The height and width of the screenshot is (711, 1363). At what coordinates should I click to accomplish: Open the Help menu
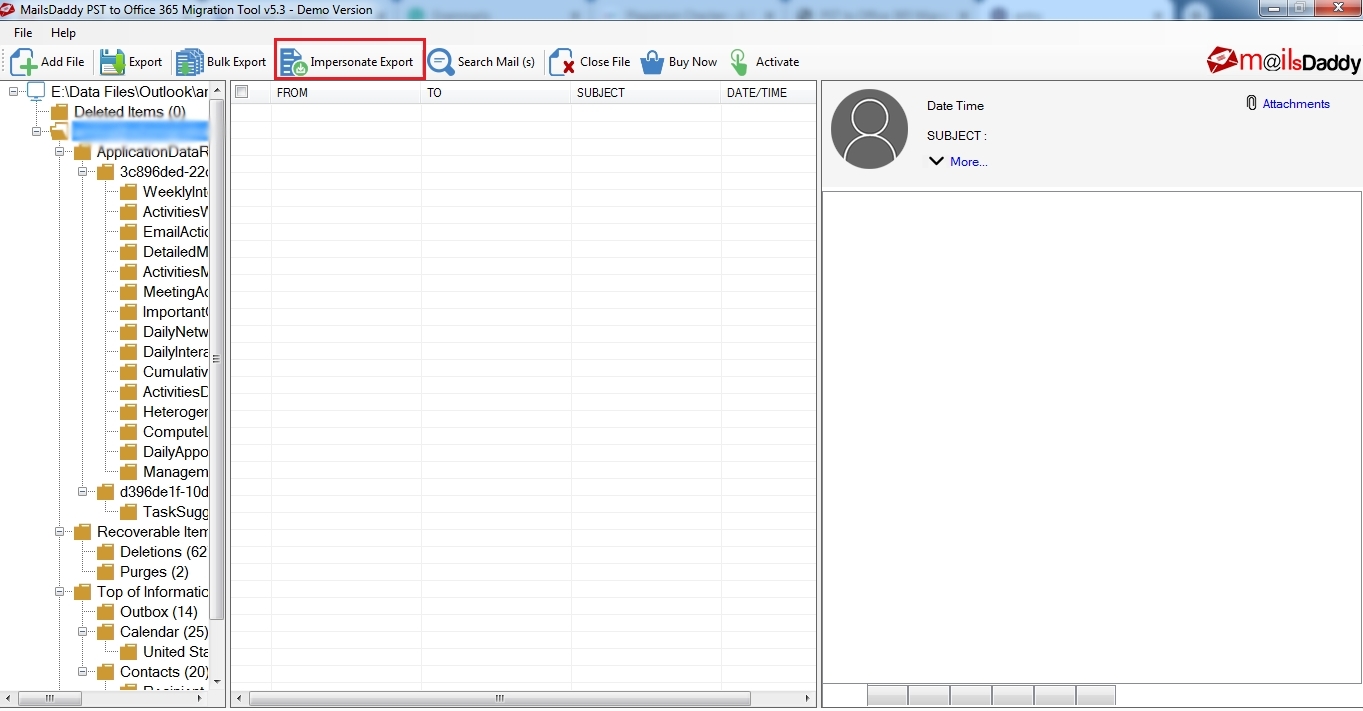(63, 33)
